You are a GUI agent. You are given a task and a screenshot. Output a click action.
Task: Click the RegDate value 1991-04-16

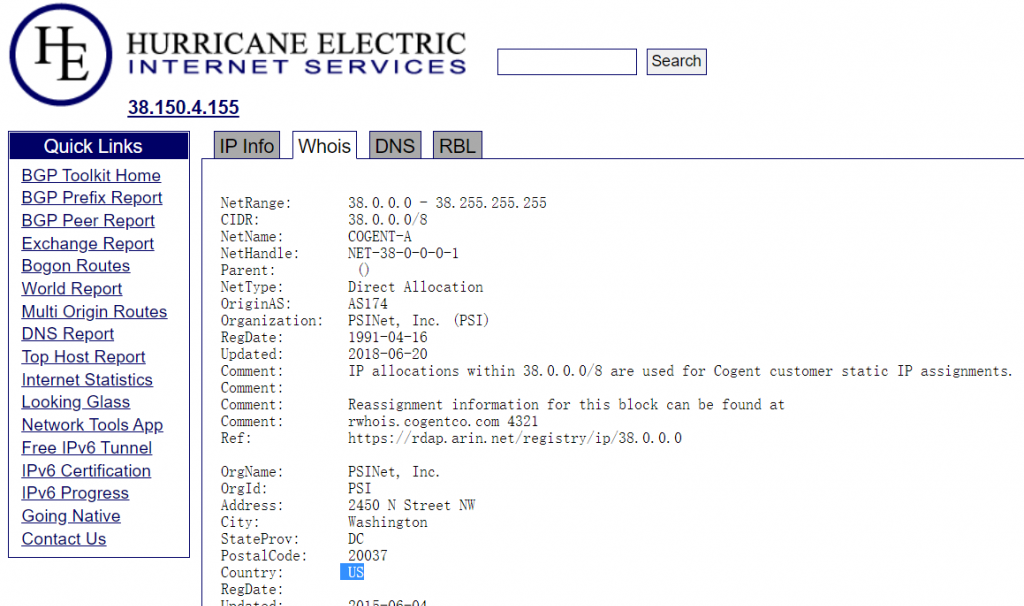(387, 338)
